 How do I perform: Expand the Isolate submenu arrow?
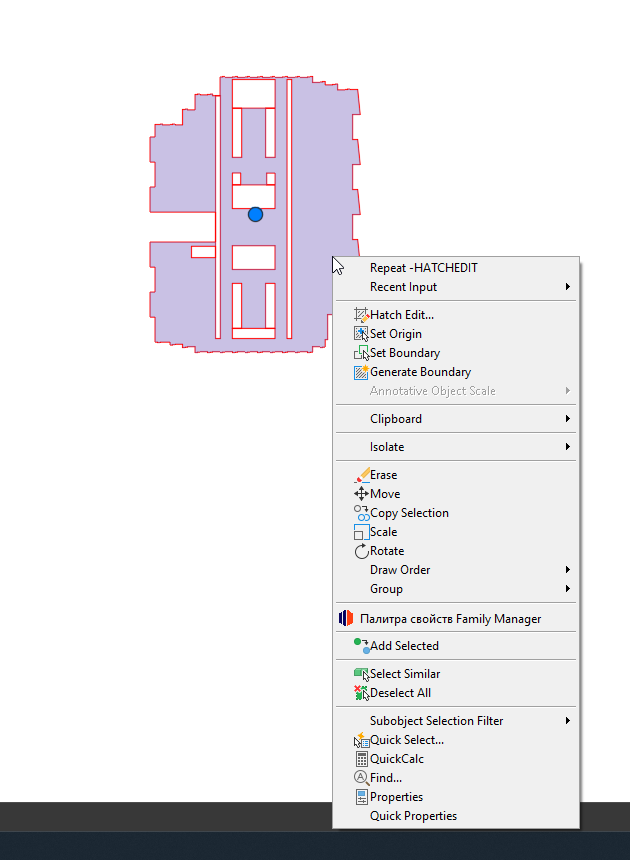pyautogui.click(x=568, y=447)
